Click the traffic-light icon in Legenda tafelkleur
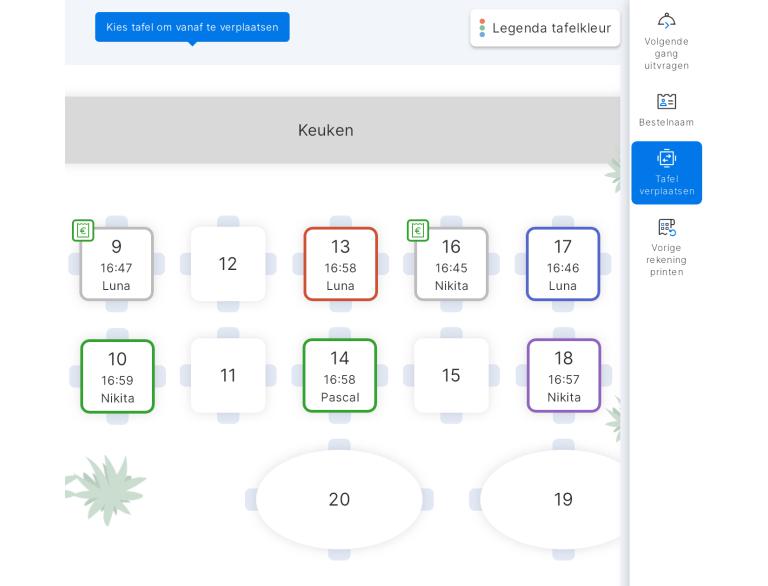 tap(482, 28)
